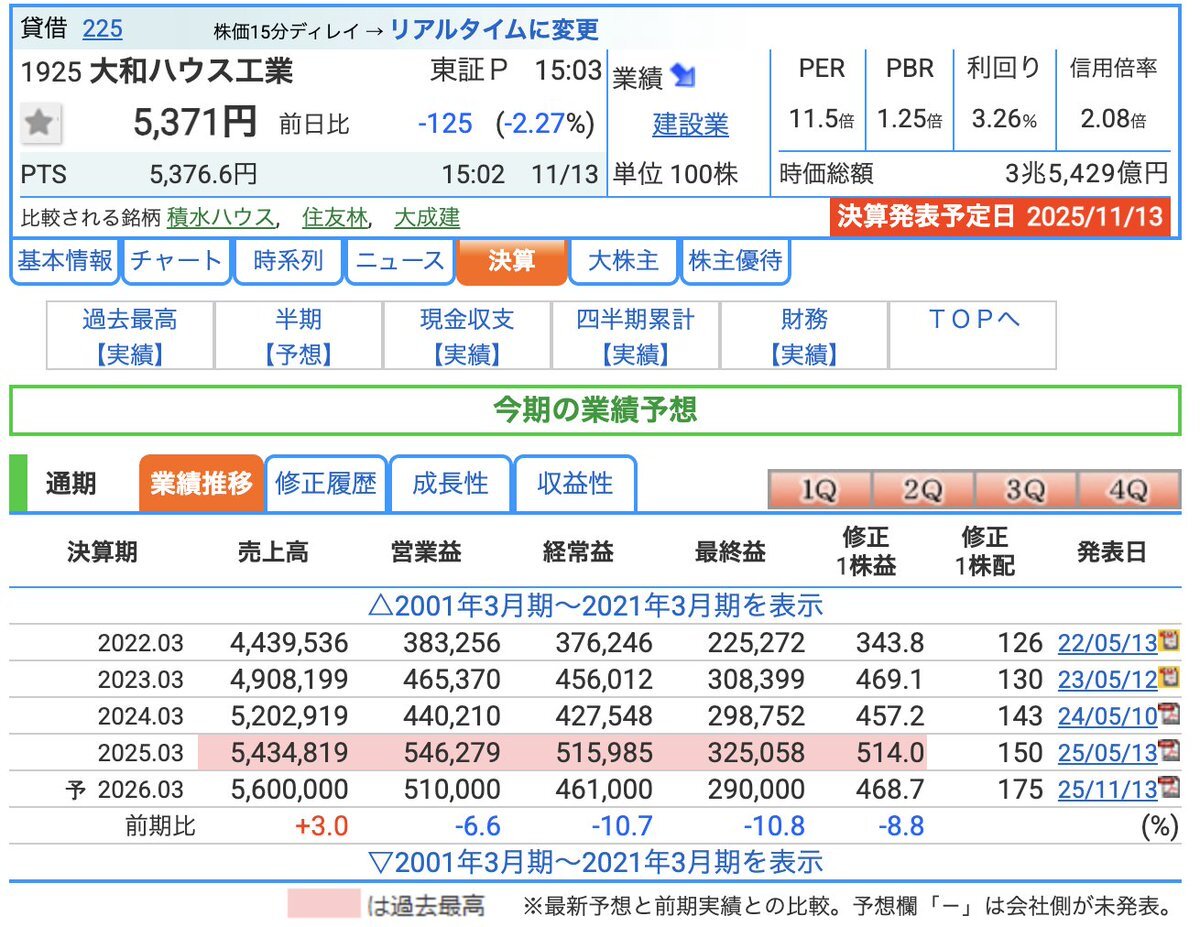This screenshot has height=927, width=1200.
Task: Click PTS price 5,376.6円
Action: (203, 175)
